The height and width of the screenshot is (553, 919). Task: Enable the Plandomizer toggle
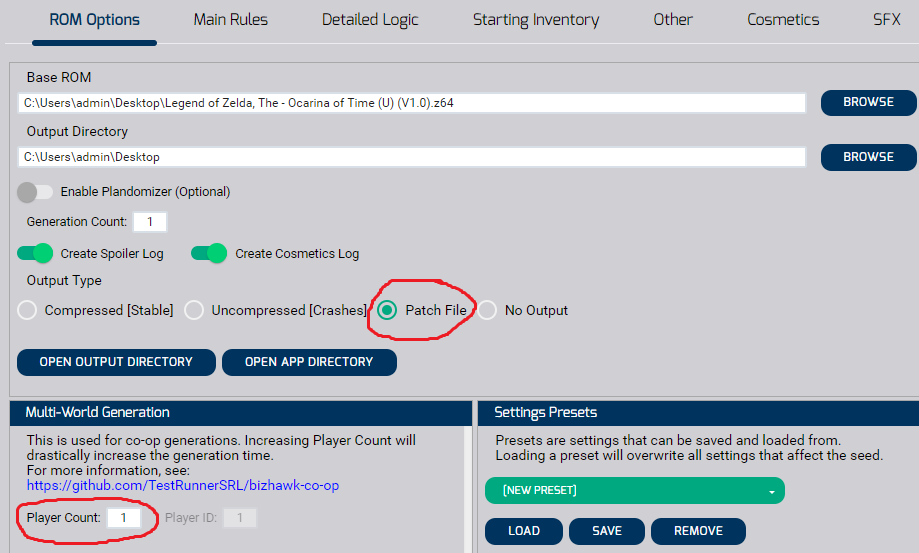tap(35, 192)
